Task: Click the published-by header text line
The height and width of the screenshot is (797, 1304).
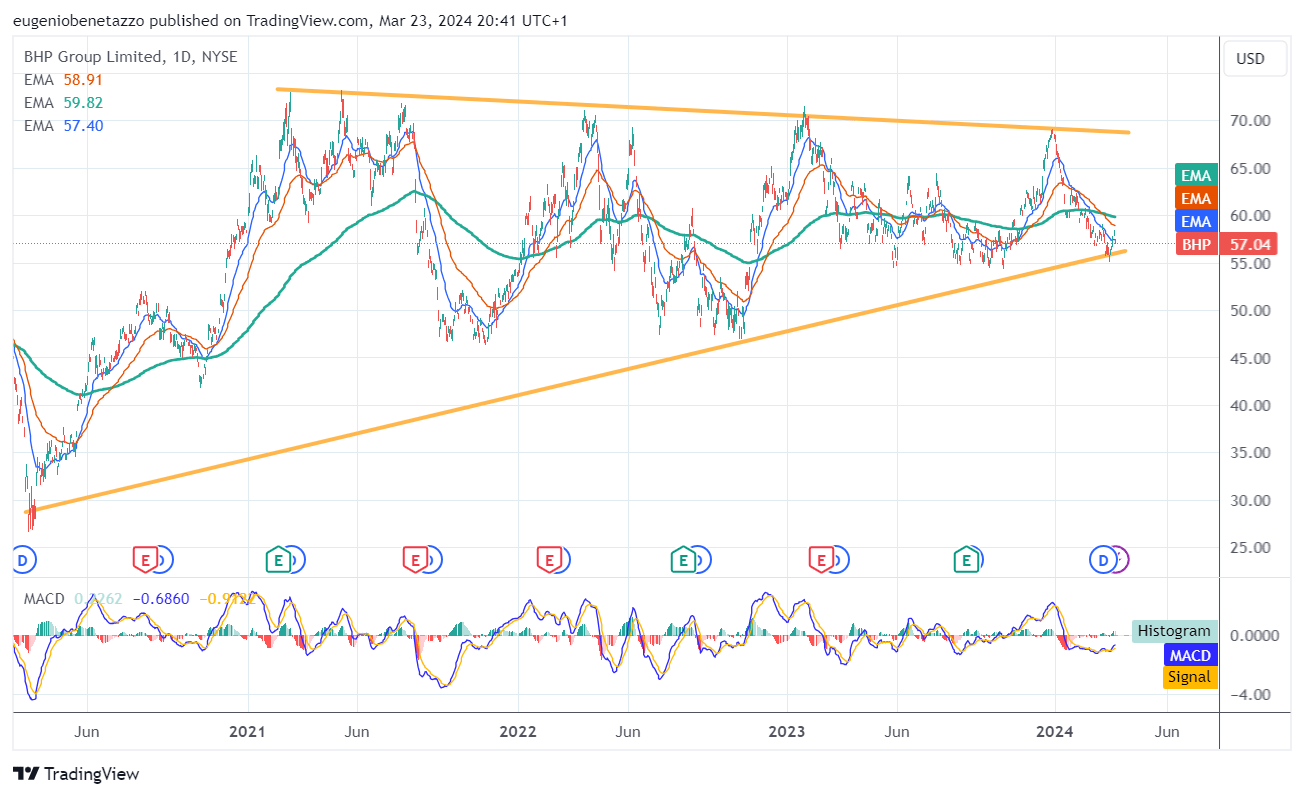Action: pos(290,20)
